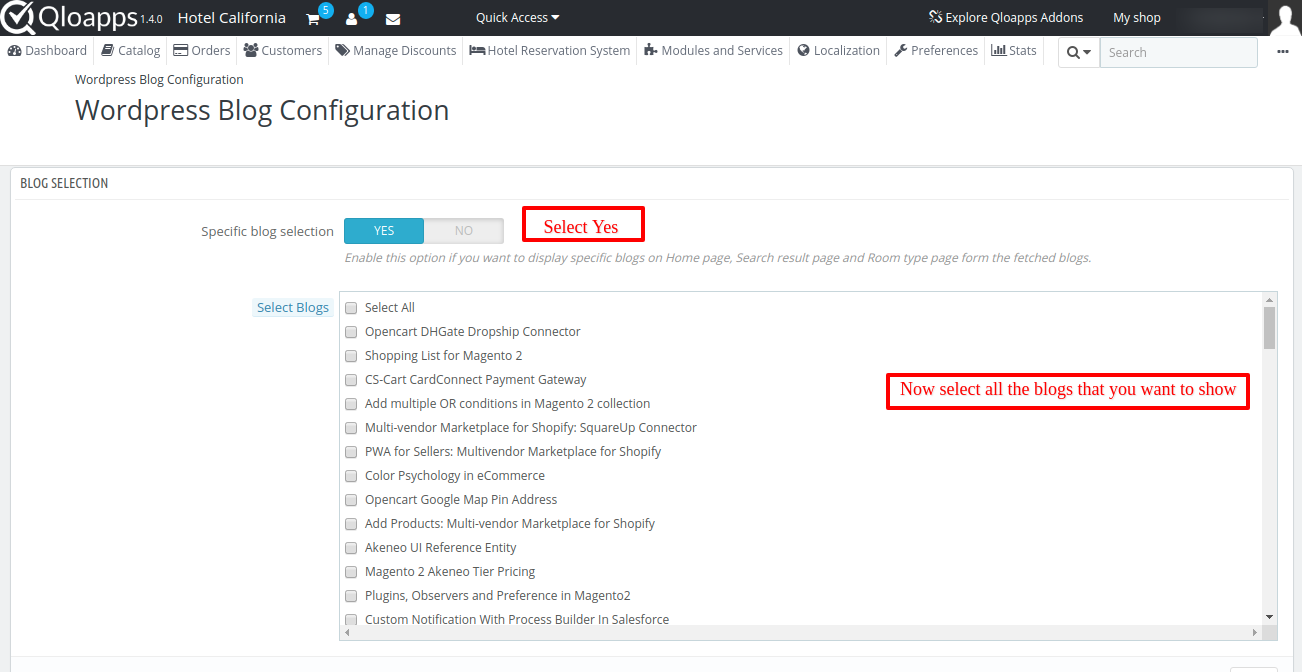Screen dimensions: 1302x672
Task: Click the Wordpress Blog Configuration breadcrumb
Action: [159, 79]
